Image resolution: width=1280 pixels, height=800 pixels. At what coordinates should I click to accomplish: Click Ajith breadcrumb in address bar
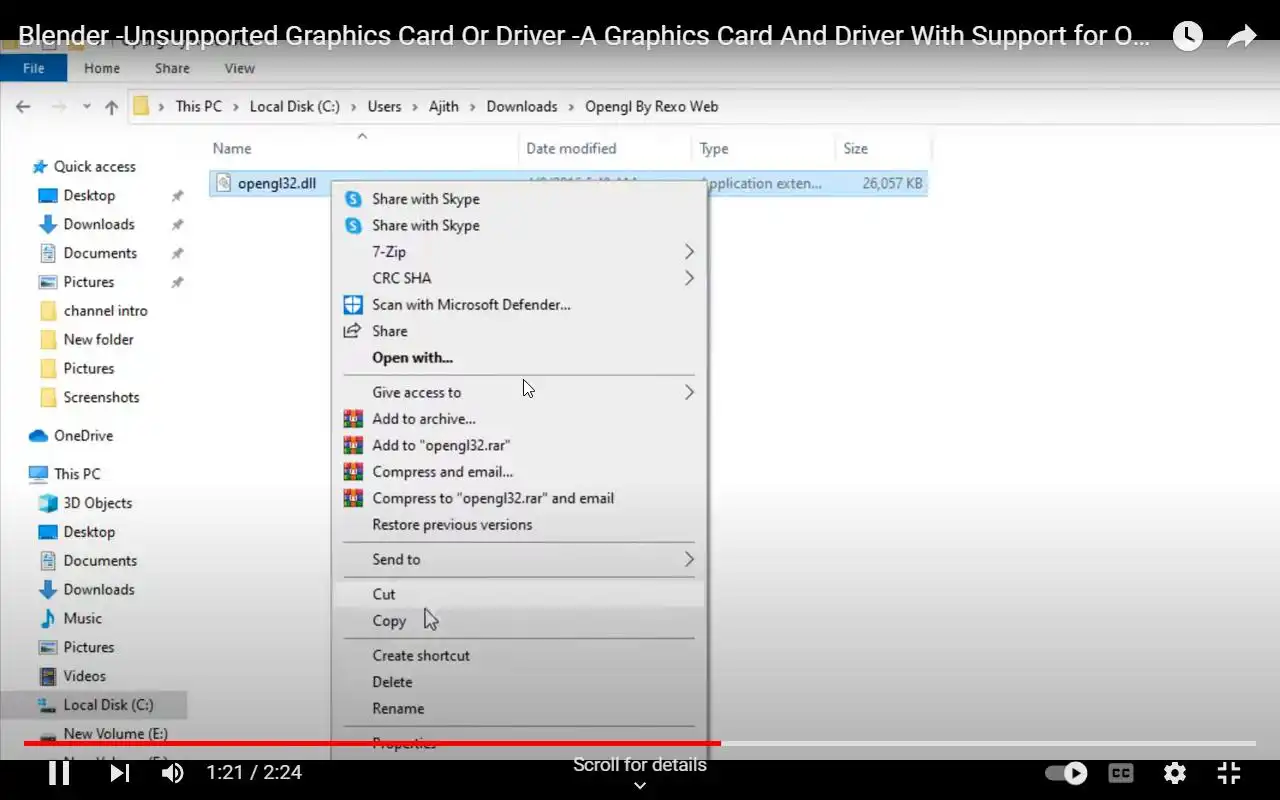click(x=444, y=106)
